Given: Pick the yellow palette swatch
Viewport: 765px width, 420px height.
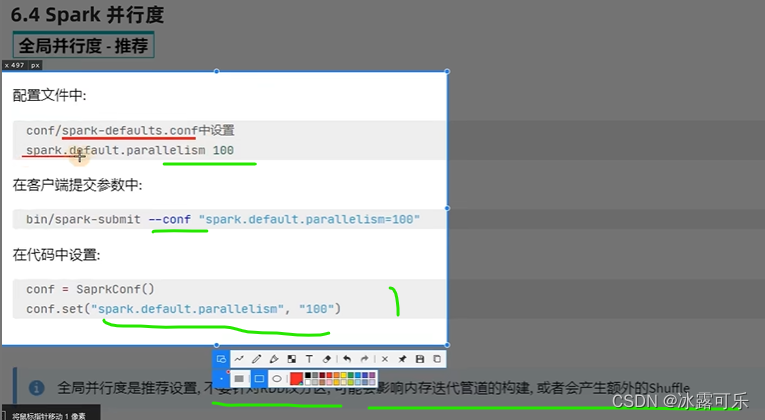Looking at the screenshot, I should [343, 375].
